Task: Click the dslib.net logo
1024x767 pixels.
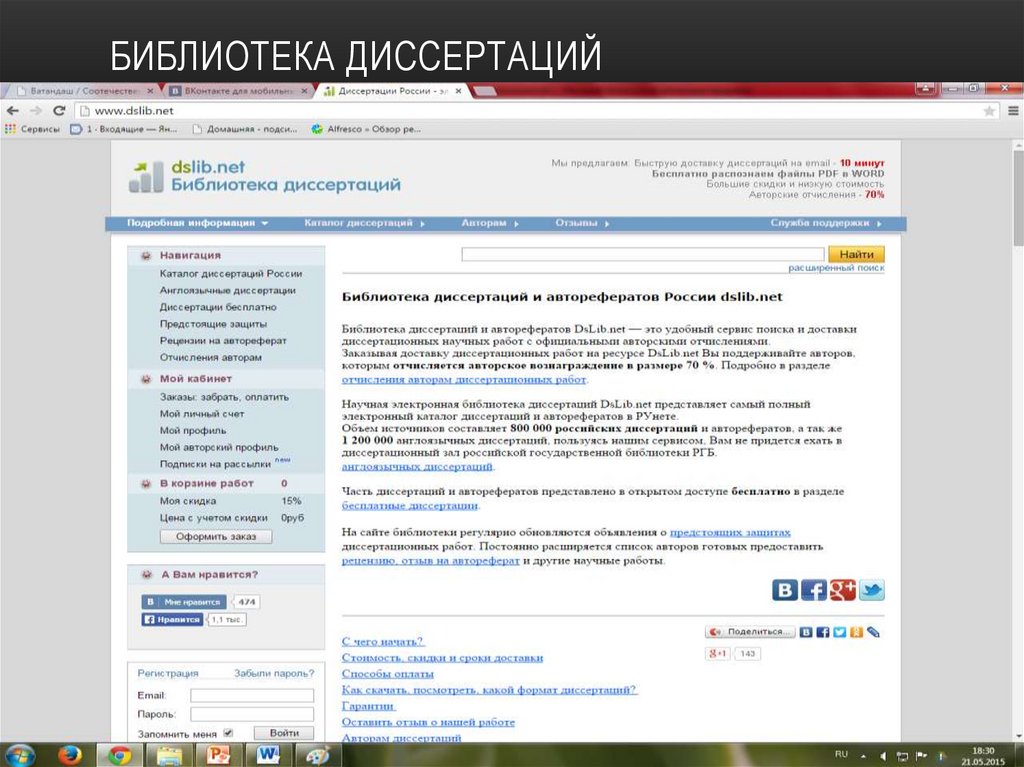Action: coord(264,176)
